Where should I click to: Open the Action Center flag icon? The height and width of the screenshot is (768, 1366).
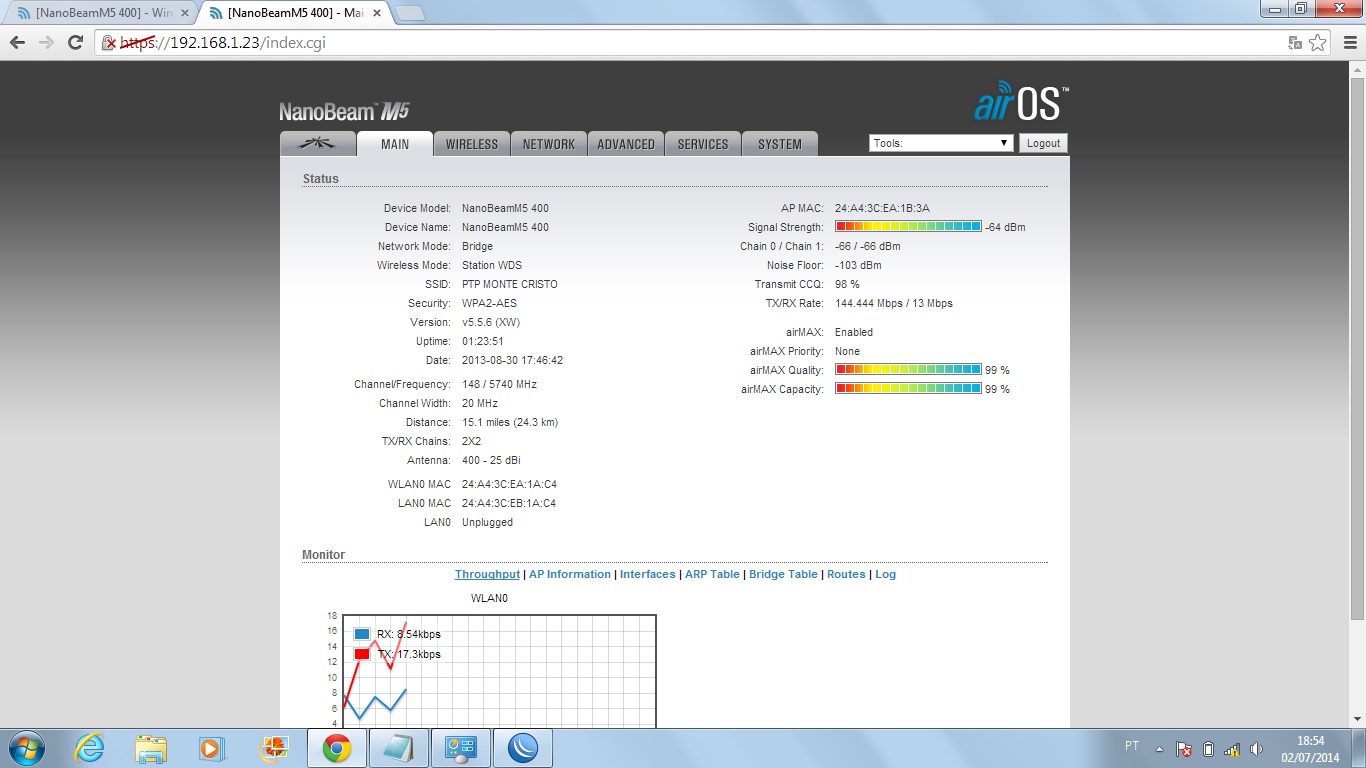[x=1184, y=748]
